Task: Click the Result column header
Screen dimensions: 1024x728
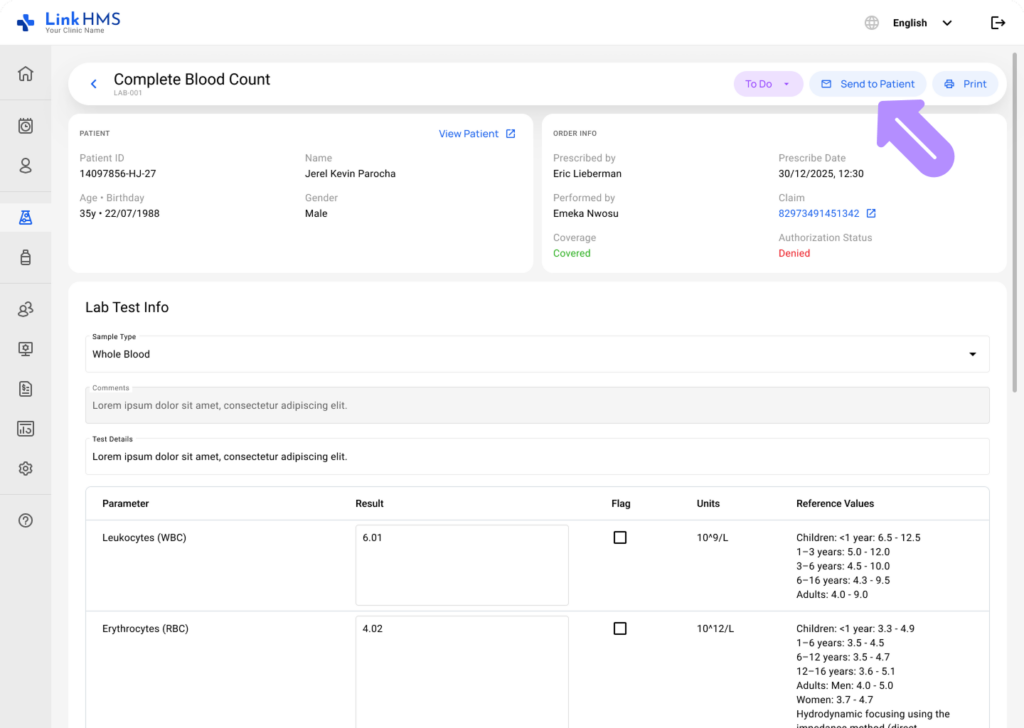Action: coord(369,503)
